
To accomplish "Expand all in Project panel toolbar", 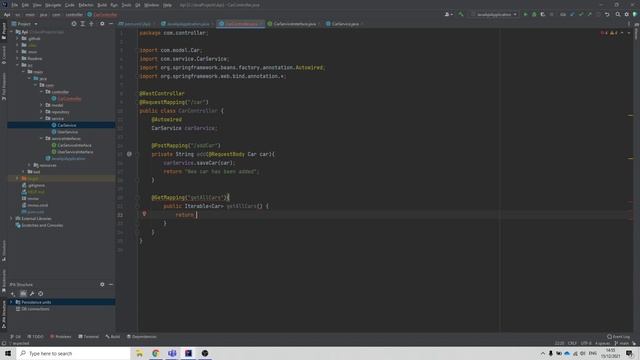I will point(82,24).
